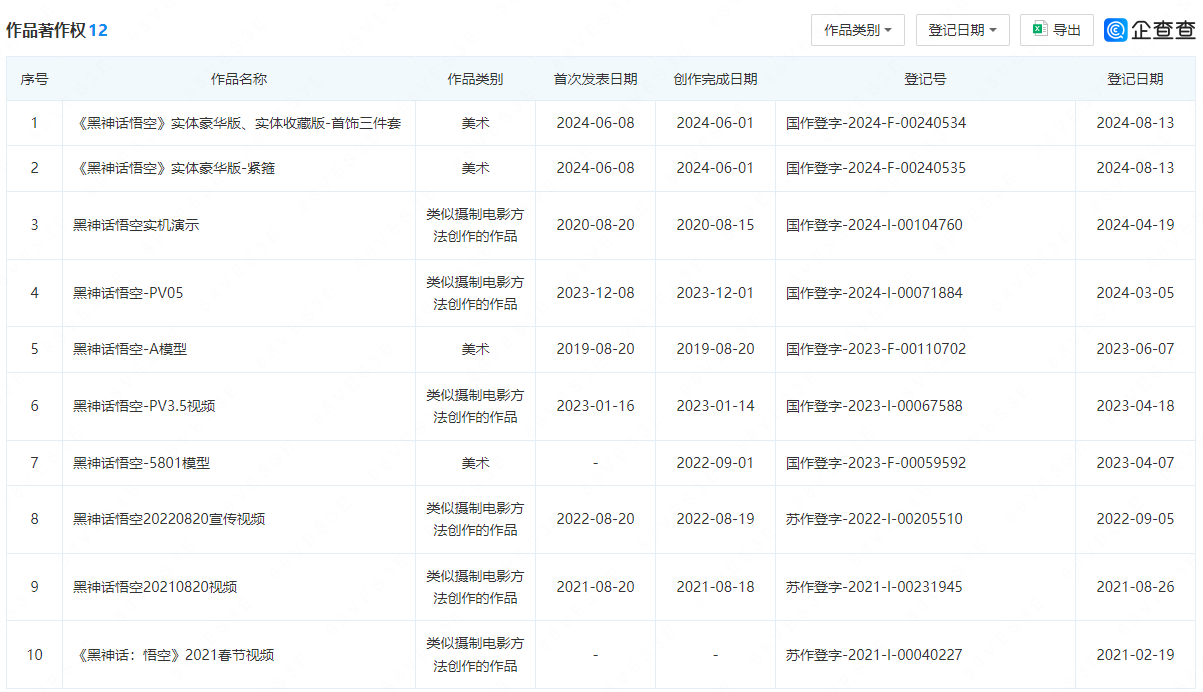1203x692 pixels.
Task: Open the 作品类别 filter dropdown
Action: (855, 29)
